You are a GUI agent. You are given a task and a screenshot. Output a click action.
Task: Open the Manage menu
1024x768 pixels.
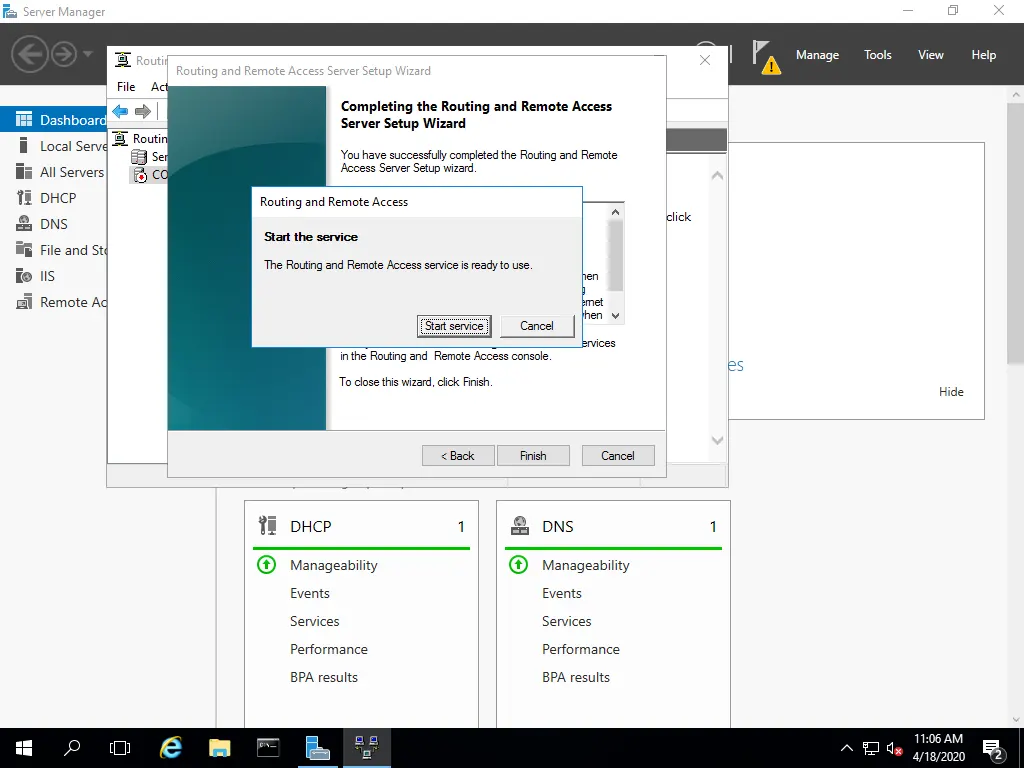(x=817, y=55)
